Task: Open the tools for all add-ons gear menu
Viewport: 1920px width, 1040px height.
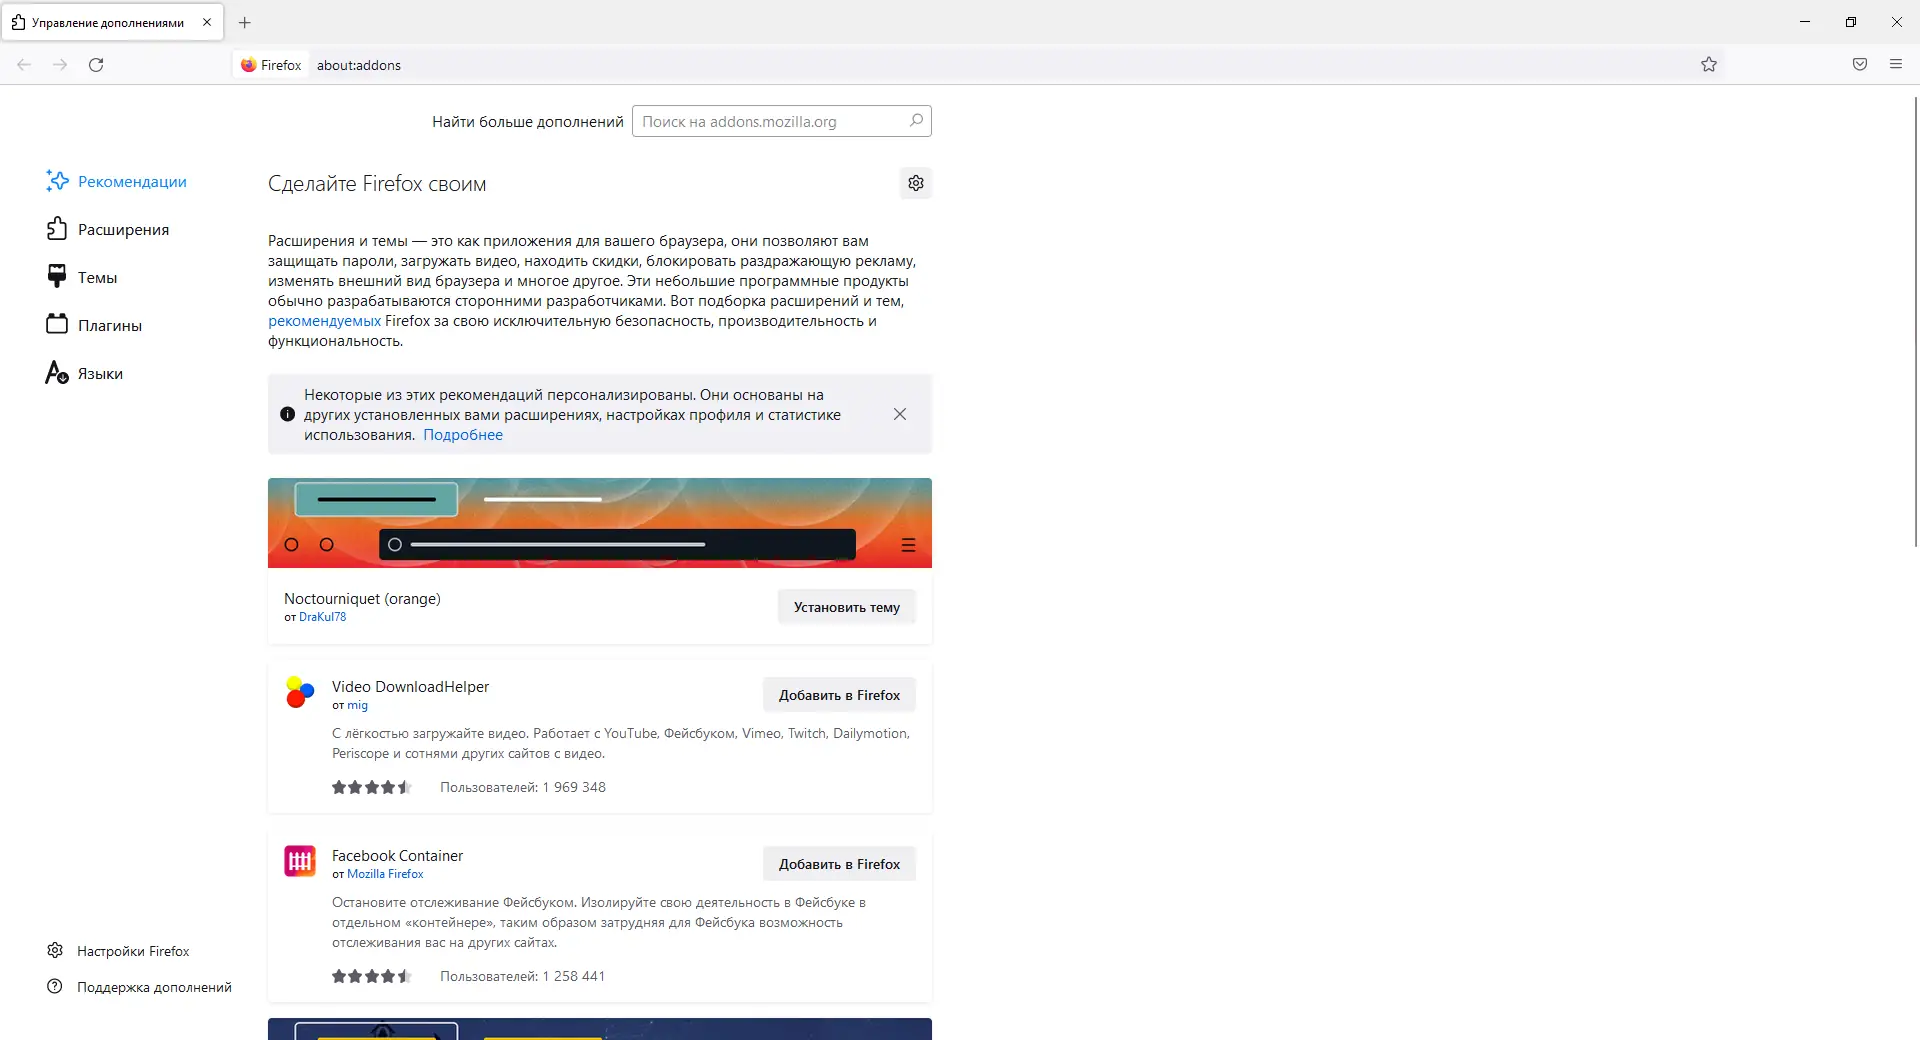Action: tap(915, 183)
